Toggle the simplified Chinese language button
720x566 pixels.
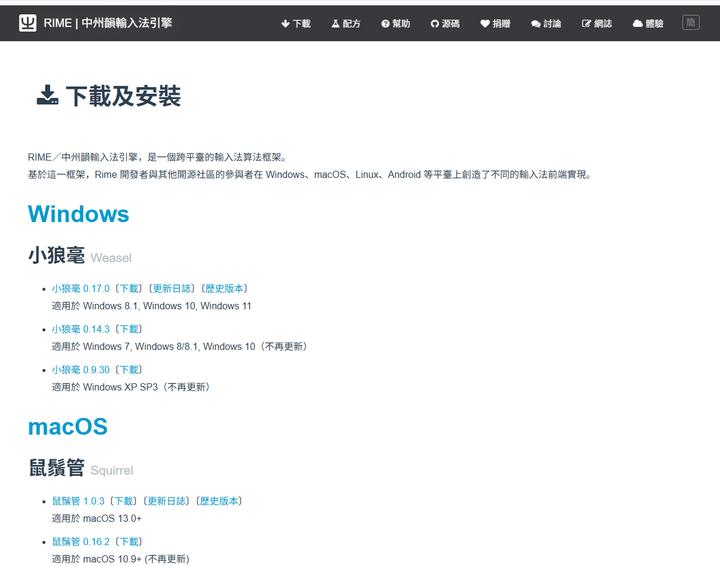[x=691, y=22]
